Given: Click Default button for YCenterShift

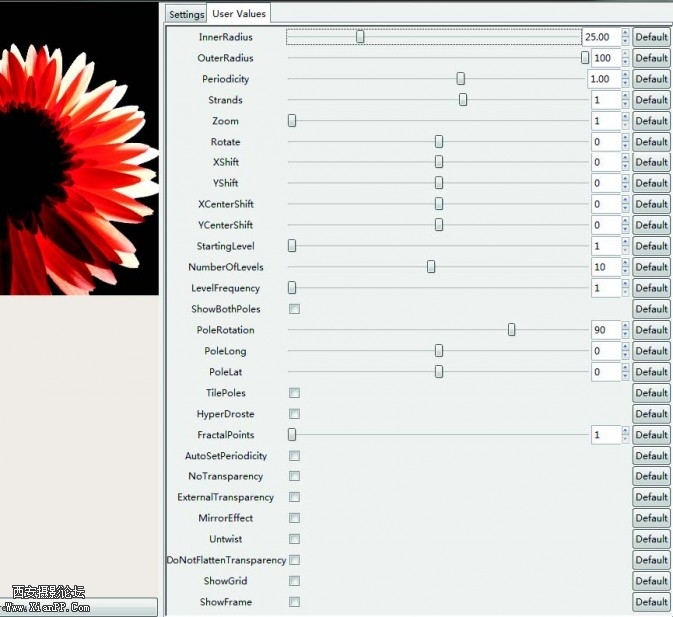Looking at the screenshot, I should click(x=651, y=225).
